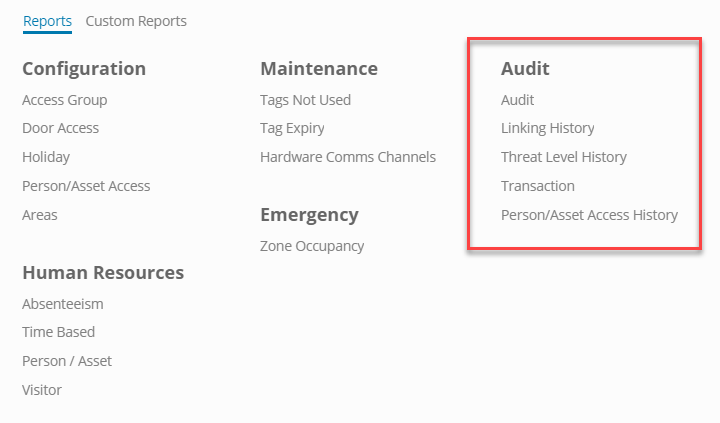Select the Reports tab
The width and height of the screenshot is (720, 423).
(47, 20)
